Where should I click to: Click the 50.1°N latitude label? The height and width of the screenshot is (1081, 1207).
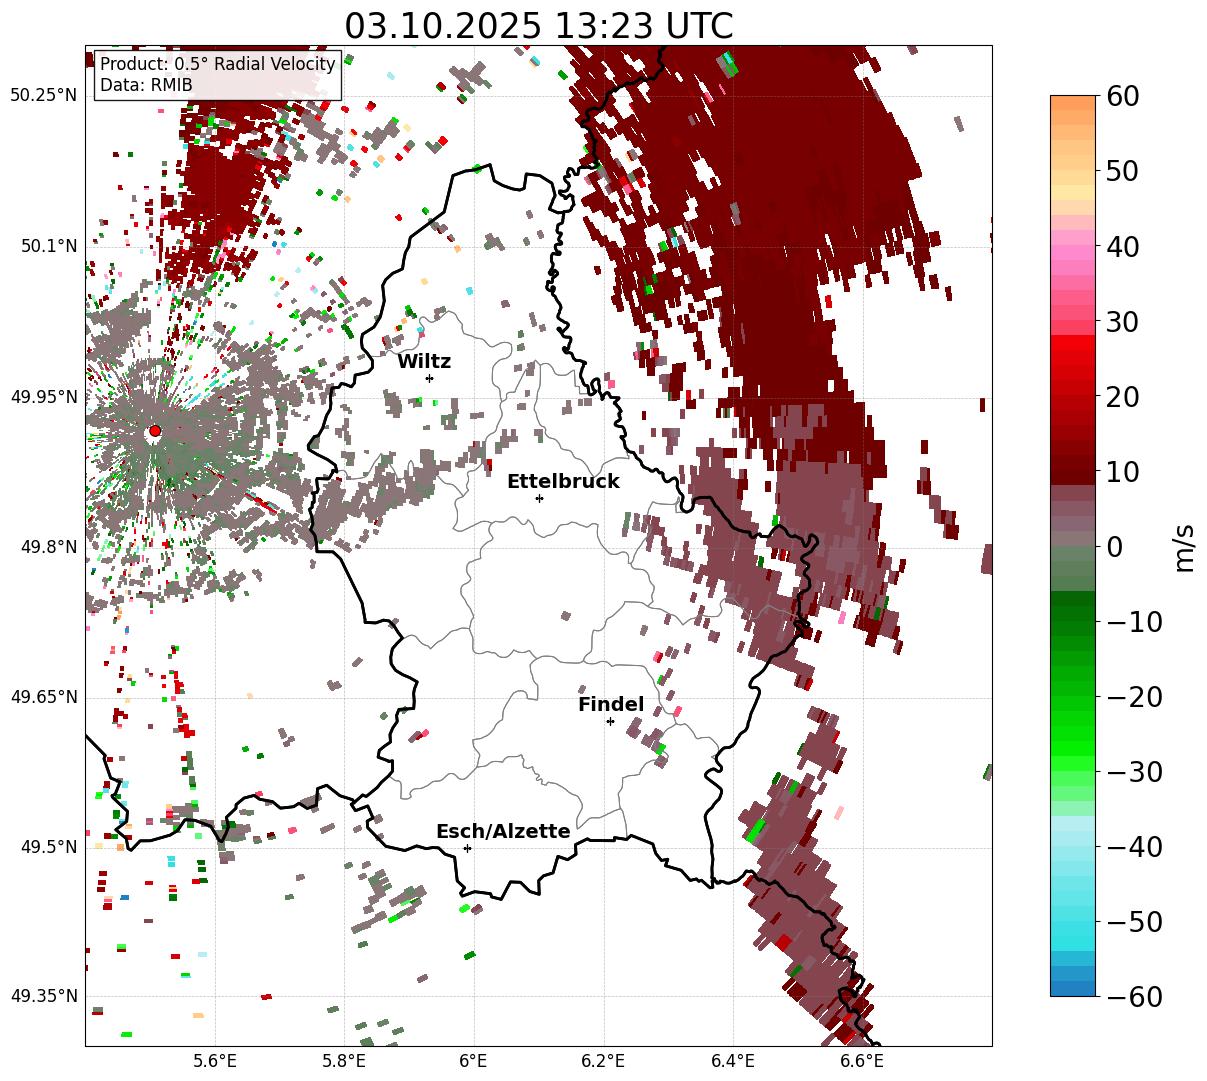[x=48, y=246]
